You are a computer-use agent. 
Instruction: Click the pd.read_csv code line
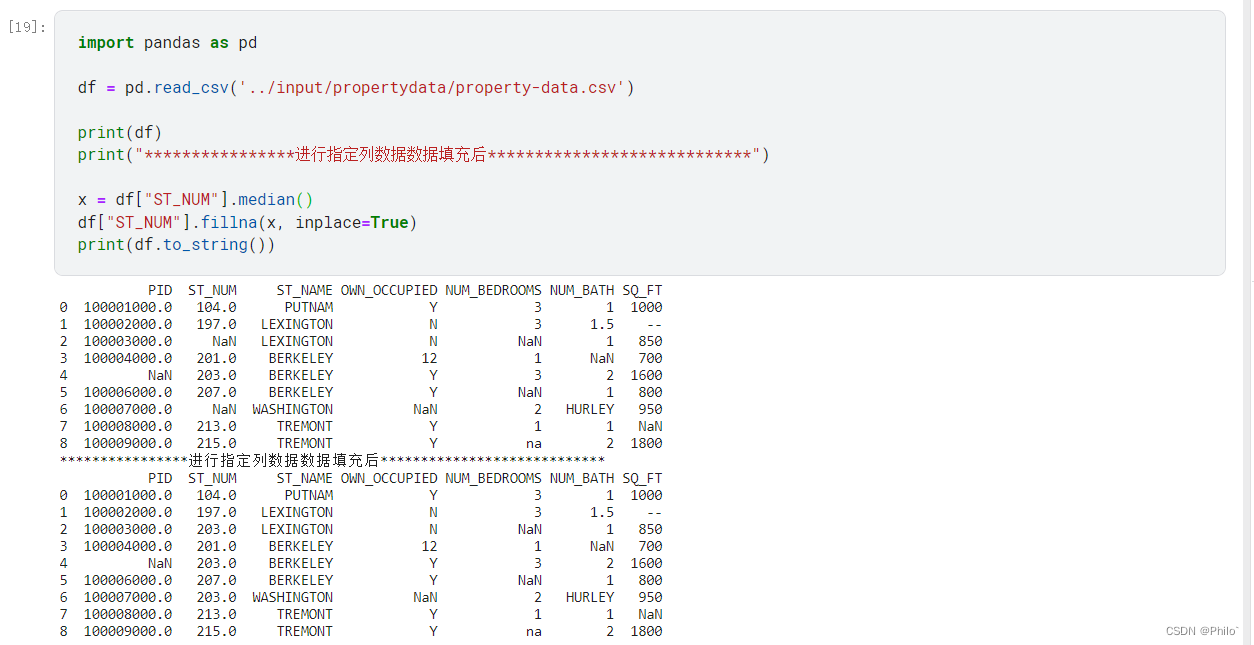[x=356, y=88]
